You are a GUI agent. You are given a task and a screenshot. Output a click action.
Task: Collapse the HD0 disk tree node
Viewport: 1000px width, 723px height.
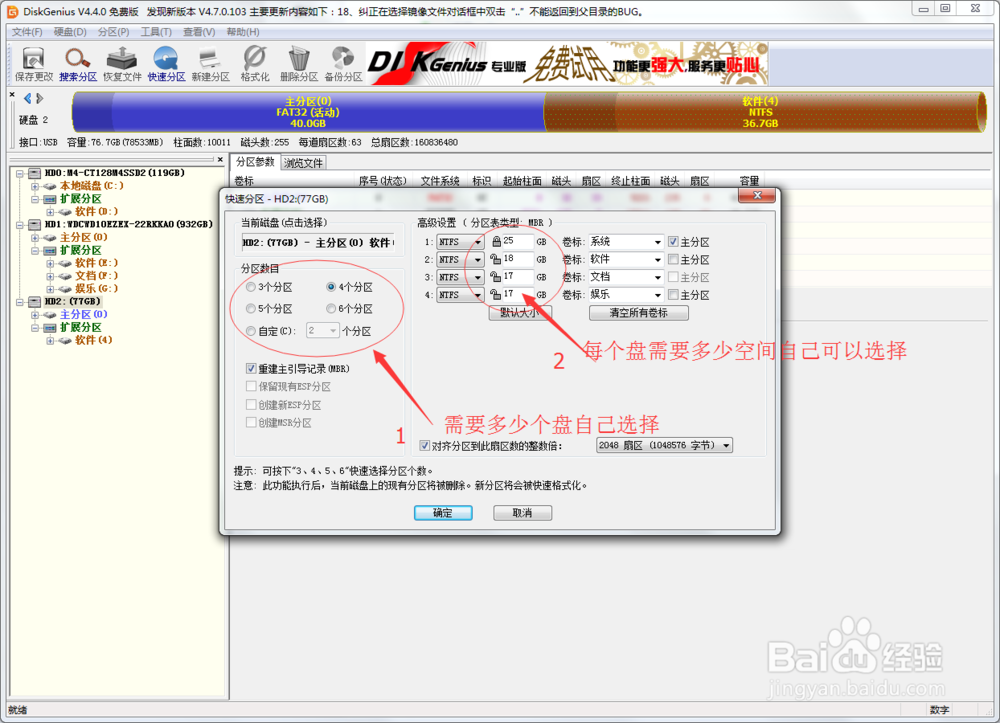20,173
